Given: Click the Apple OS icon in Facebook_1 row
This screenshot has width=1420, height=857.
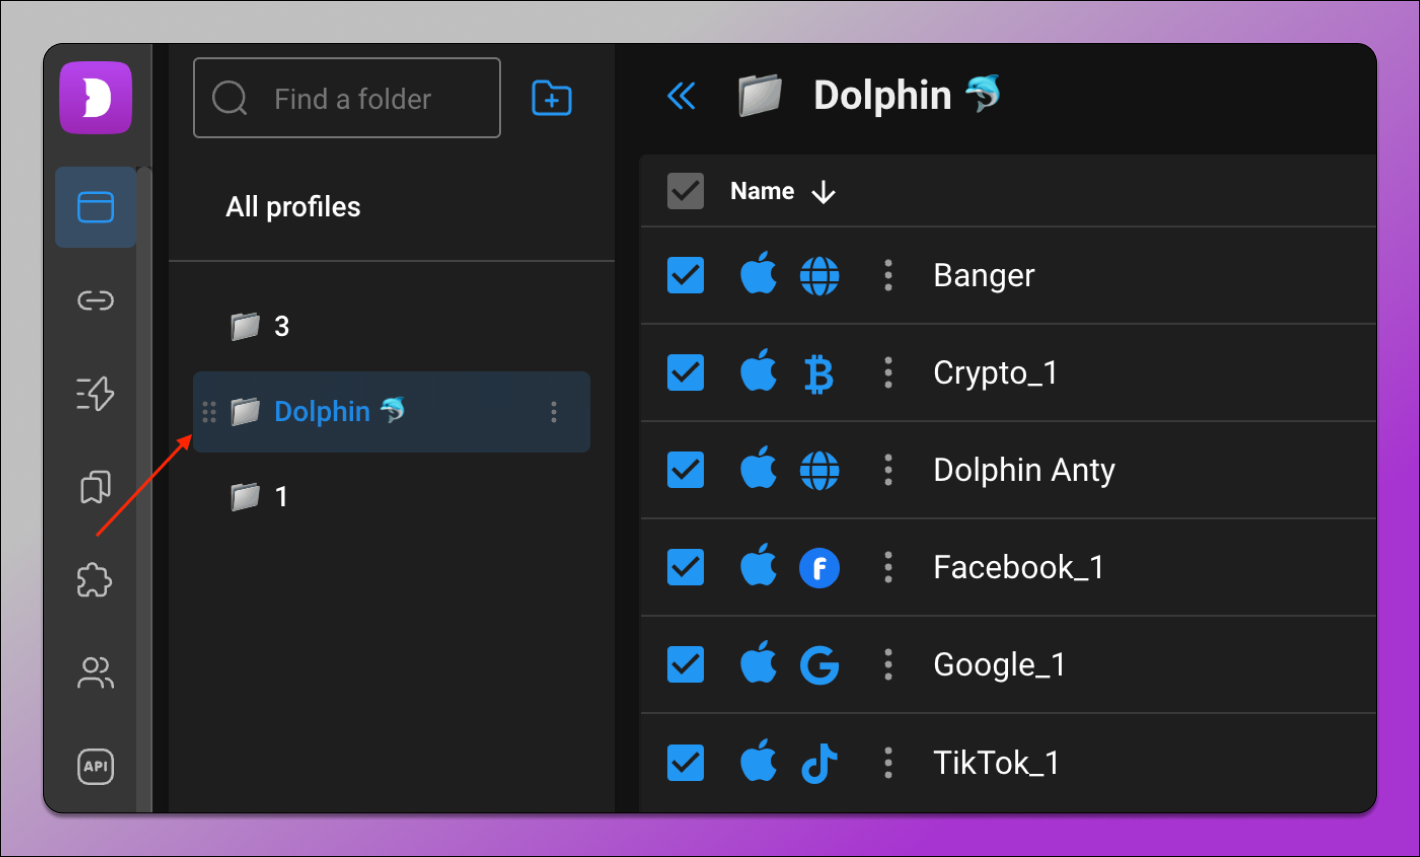Looking at the screenshot, I should tap(759, 566).
